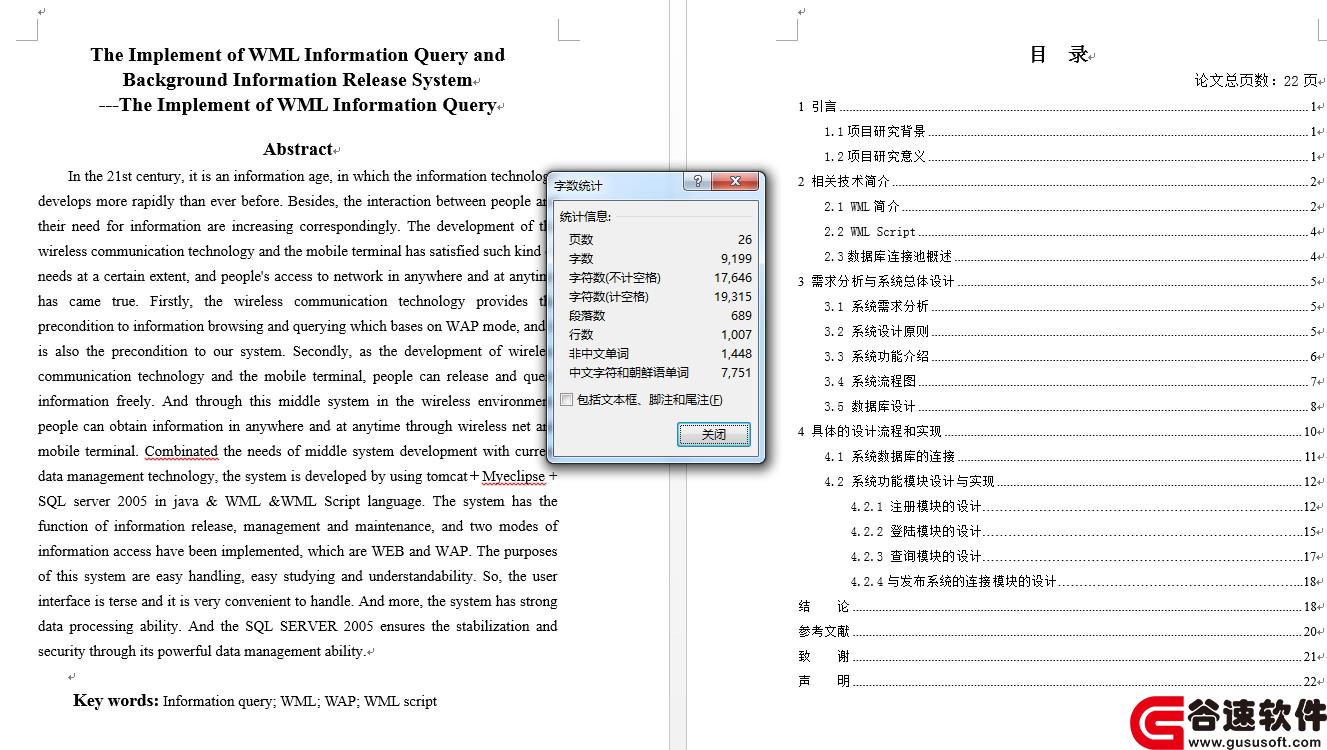Click the 段落数 689 row

coord(660,315)
